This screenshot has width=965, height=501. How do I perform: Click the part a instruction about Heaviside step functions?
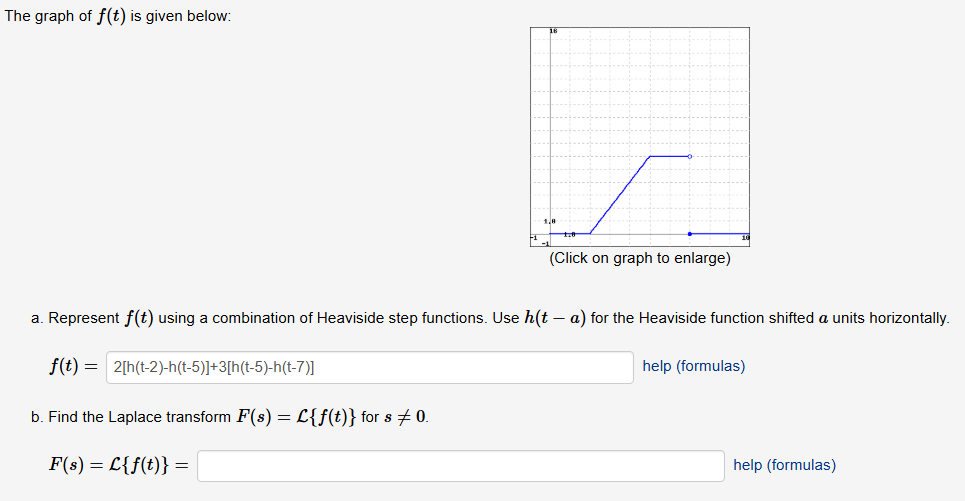(x=490, y=318)
